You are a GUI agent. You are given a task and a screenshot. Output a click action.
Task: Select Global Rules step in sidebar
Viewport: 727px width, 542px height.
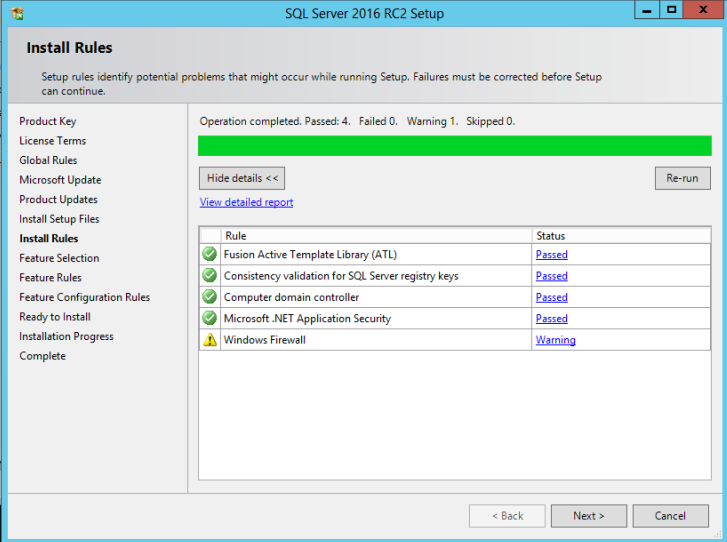48,160
